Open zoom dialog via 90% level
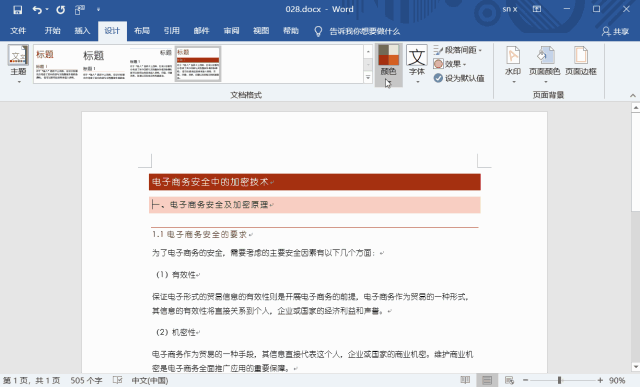This screenshot has height=387, width=640. (x=617, y=380)
